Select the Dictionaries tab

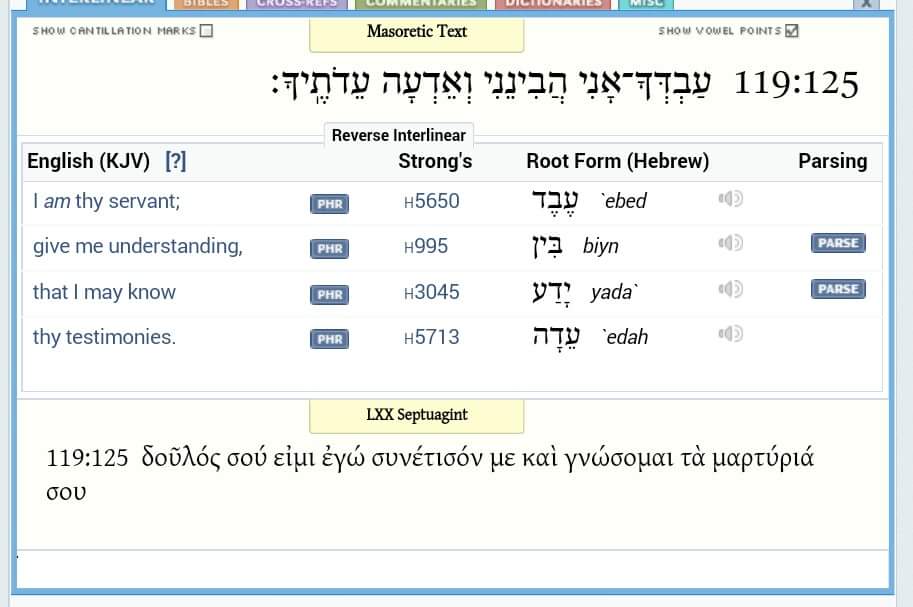click(x=553, y=4)
